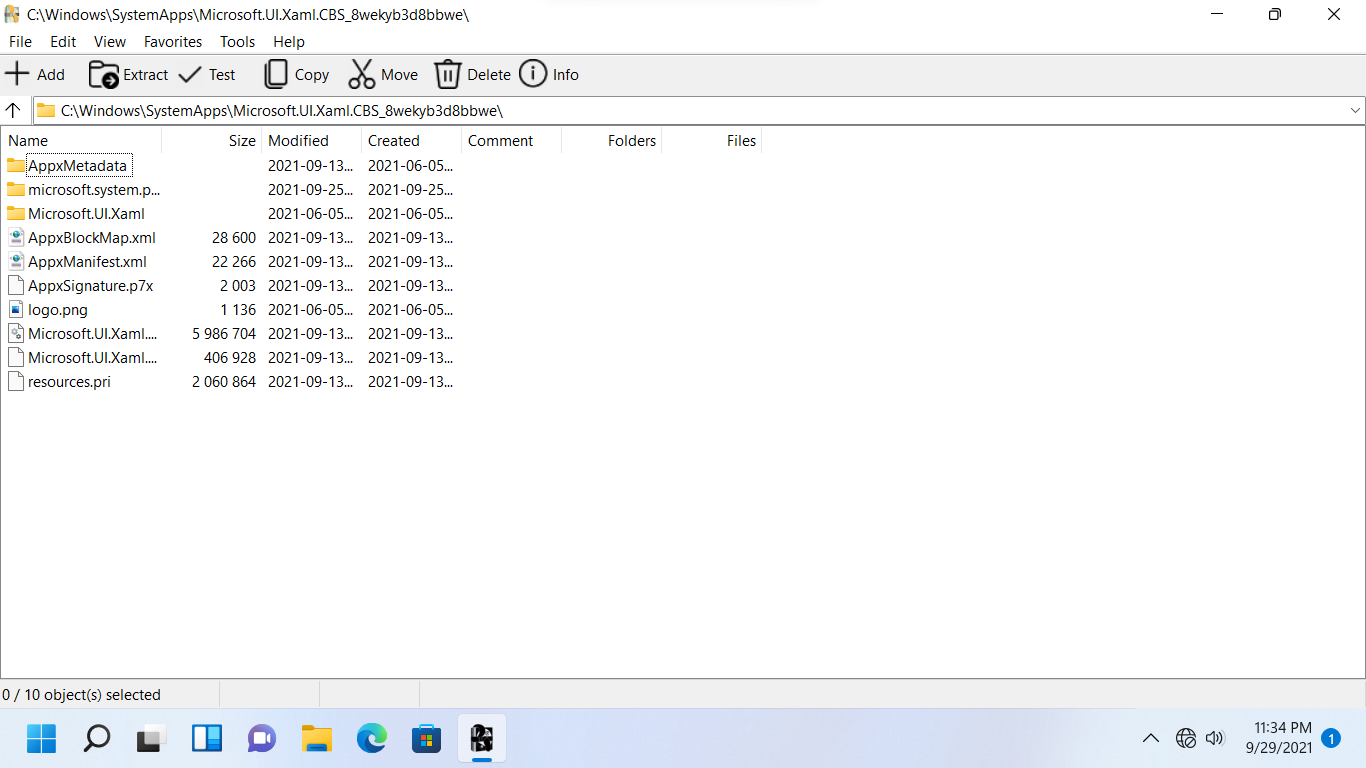The width and height of the screenshot is (1366, 768).
Task: Select the Move scissors tool
Action: [383, 74]
